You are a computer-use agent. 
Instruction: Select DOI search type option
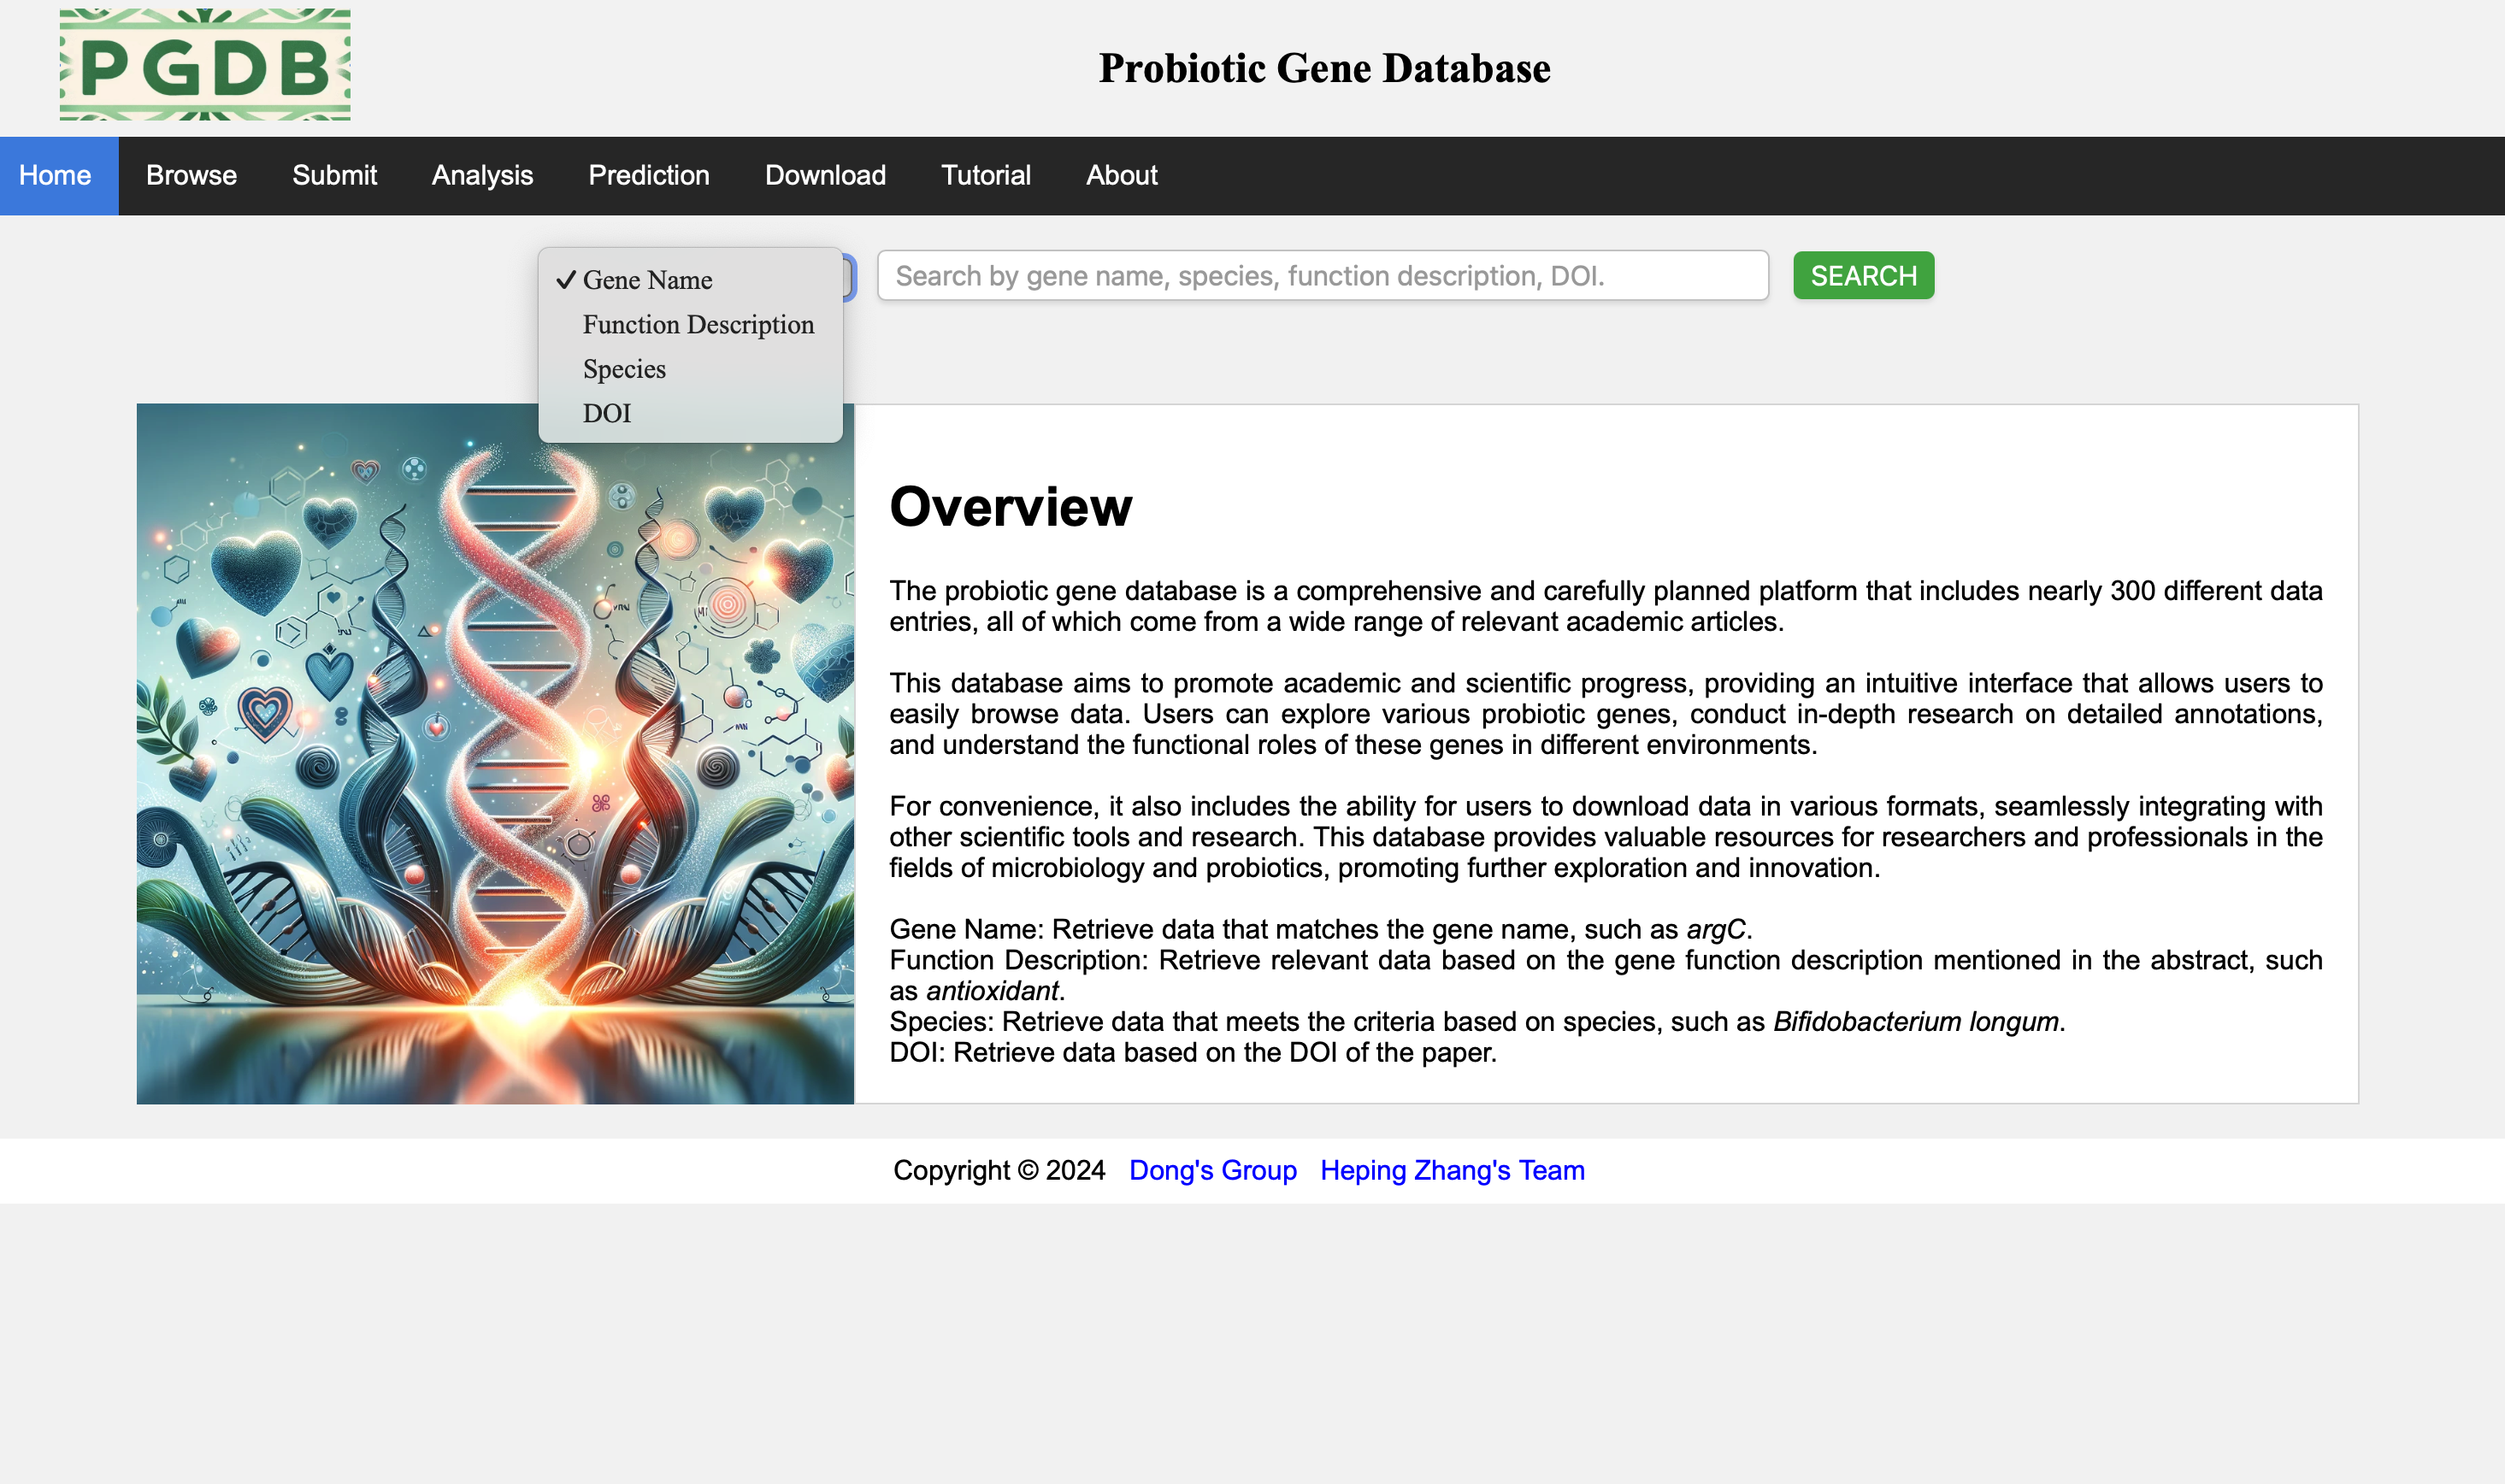coord(607,413)
